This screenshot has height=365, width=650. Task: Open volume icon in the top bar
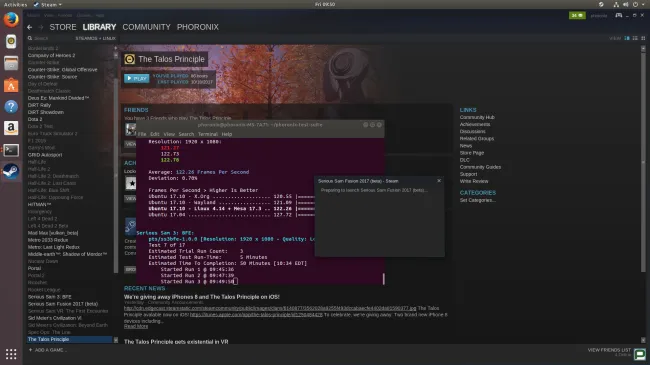626,4
